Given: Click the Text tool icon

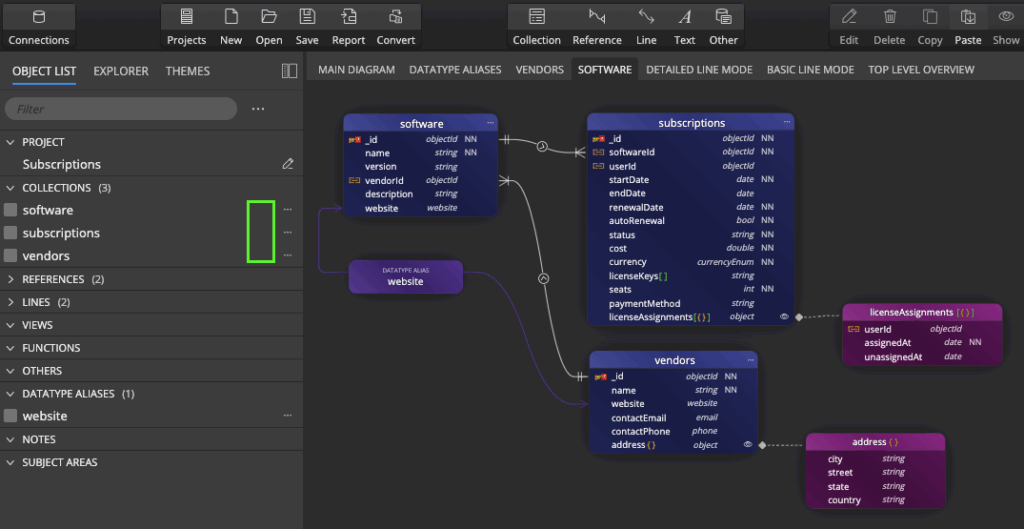Looking at the screenshot, I should click(684, 17).
